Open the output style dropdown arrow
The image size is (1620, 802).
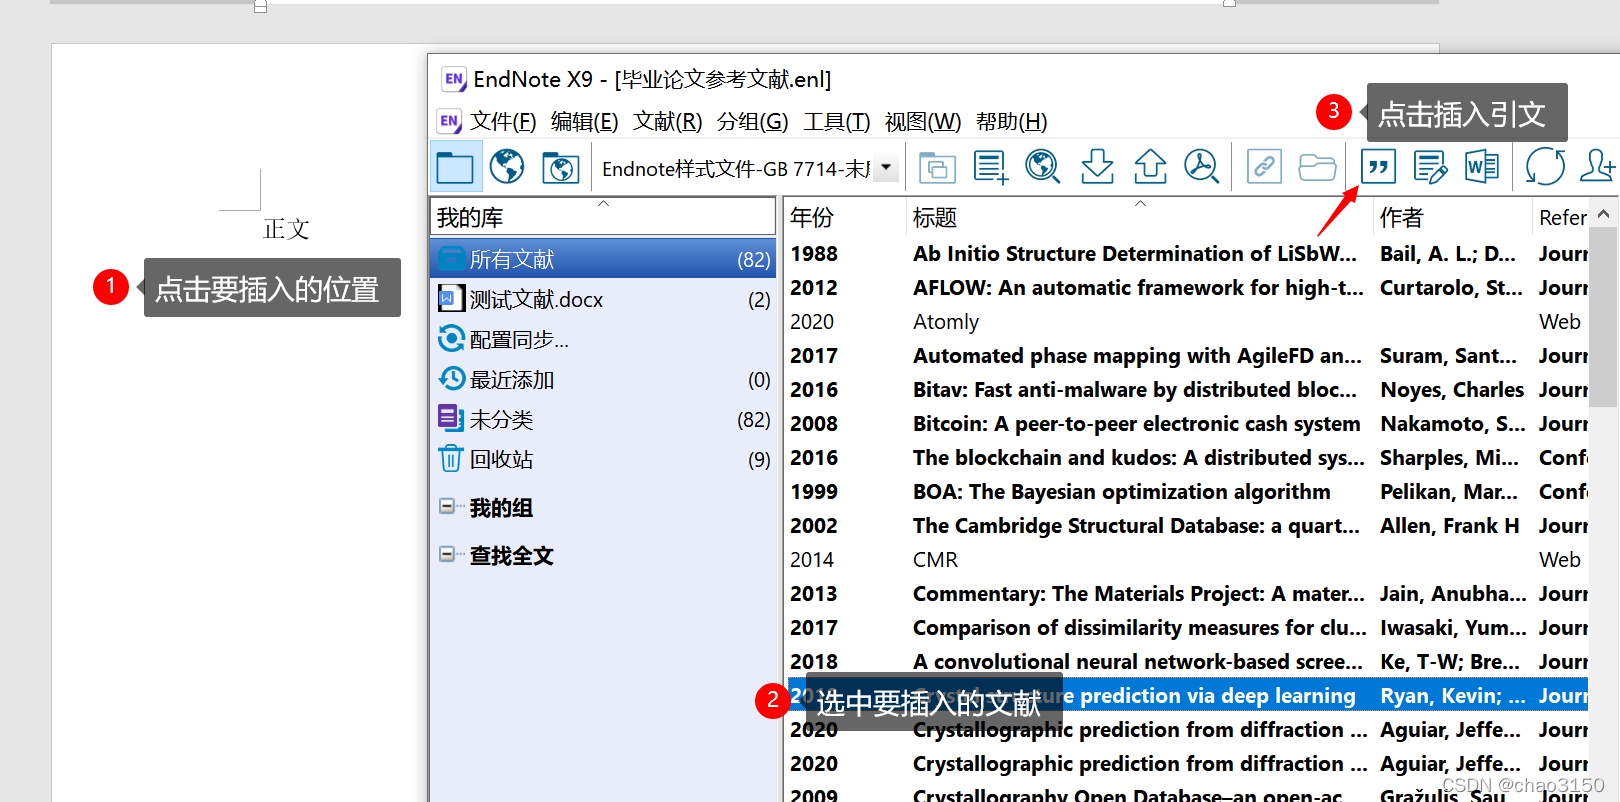[885, 168]
